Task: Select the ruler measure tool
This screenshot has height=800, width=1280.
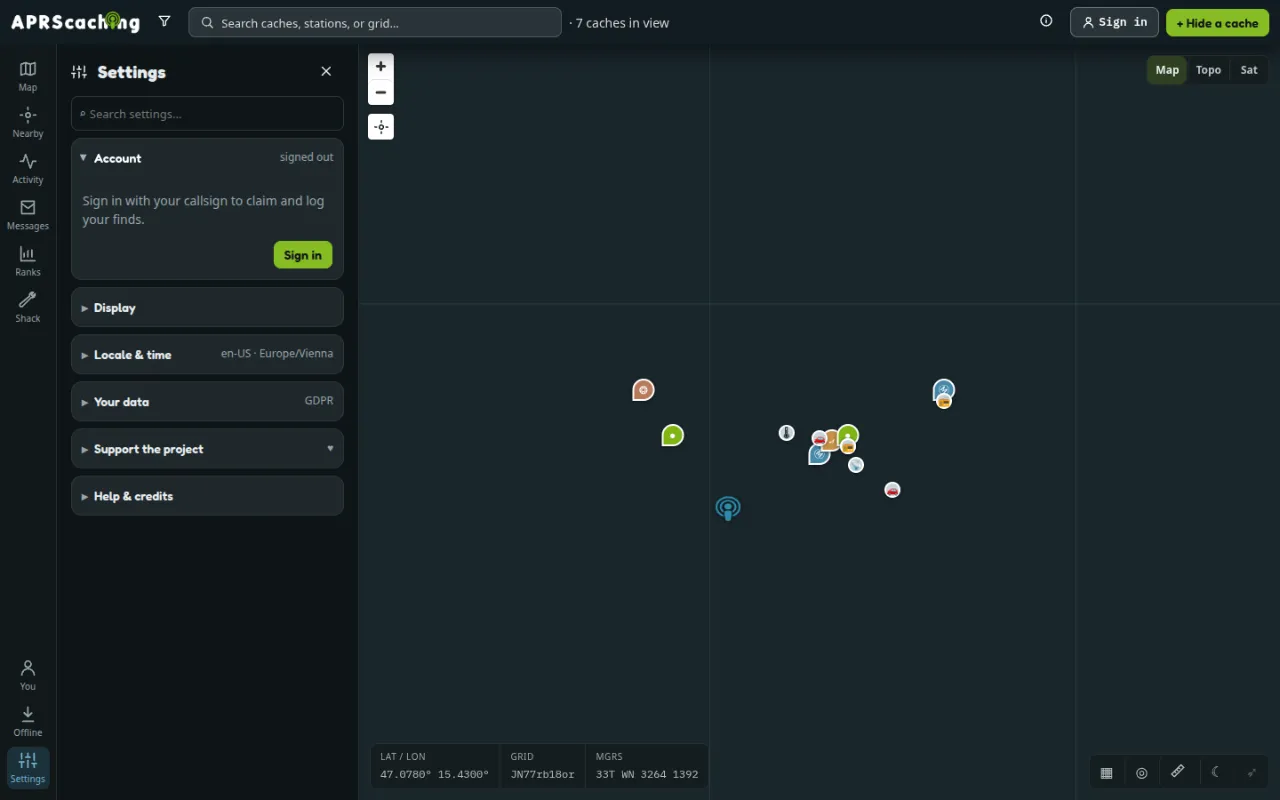Action: click(x=1178, y=772)
